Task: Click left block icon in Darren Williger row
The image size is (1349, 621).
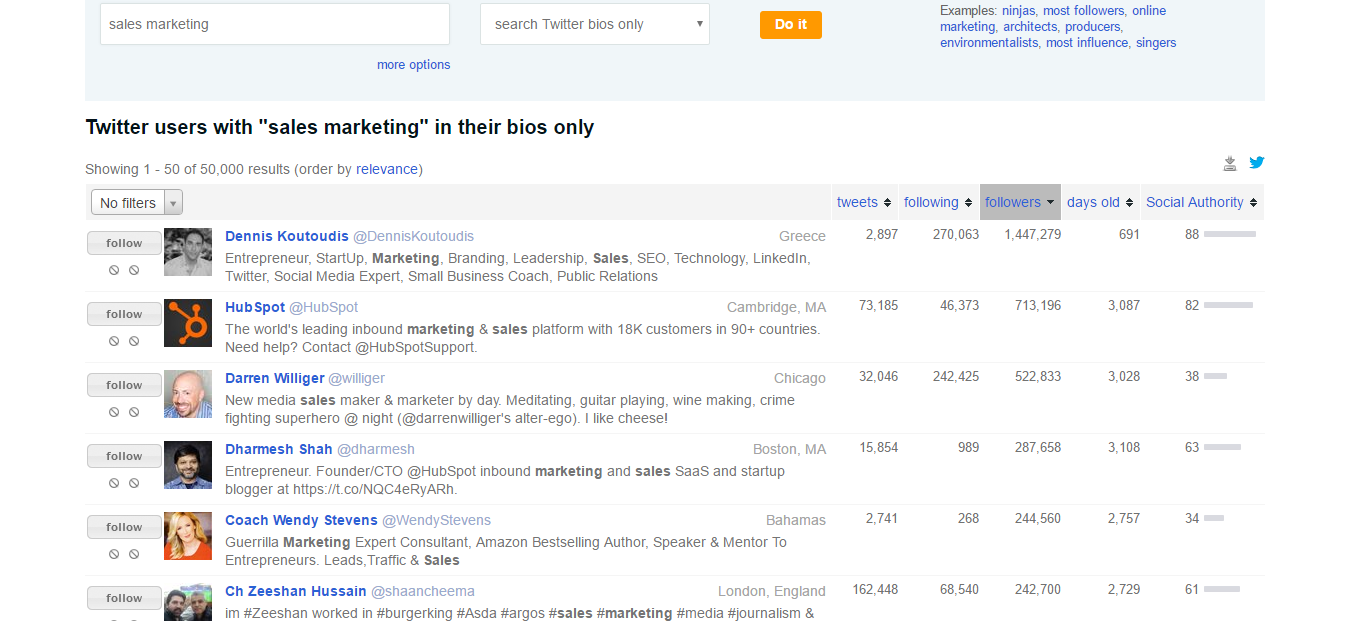Action: 114,412
